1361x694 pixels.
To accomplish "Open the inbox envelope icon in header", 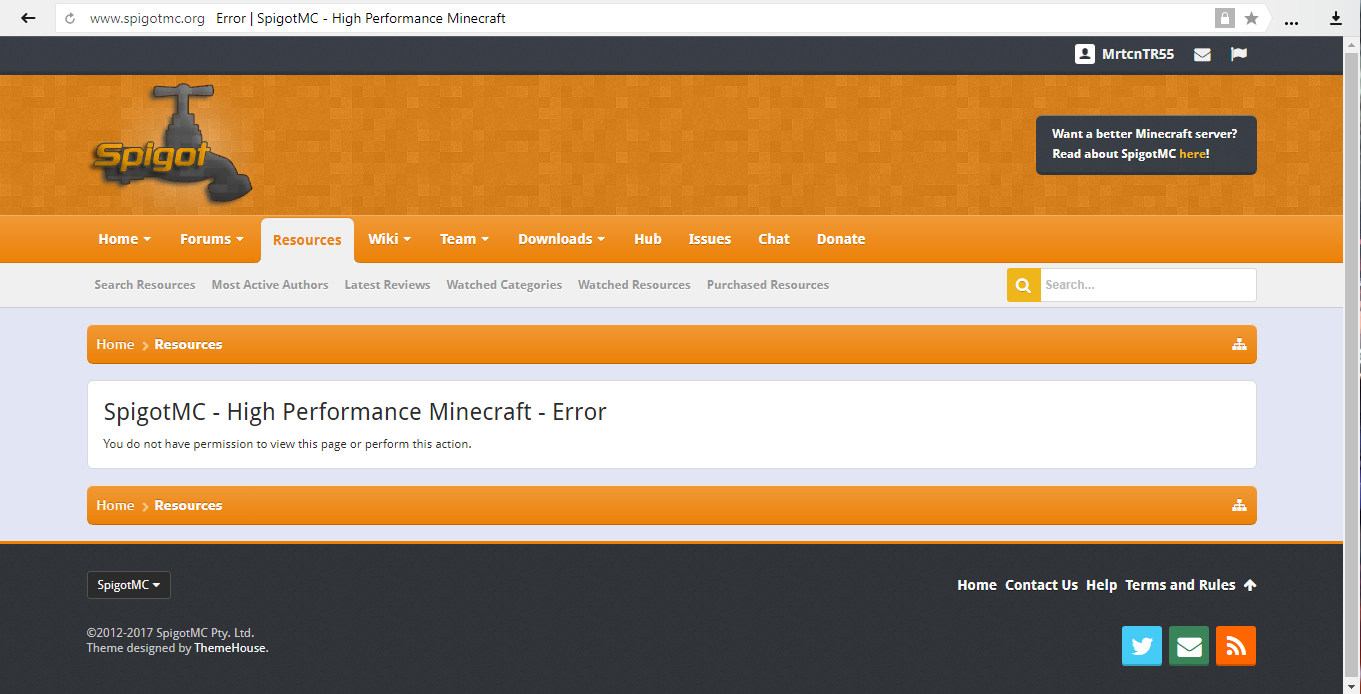I will [1203, 55].
